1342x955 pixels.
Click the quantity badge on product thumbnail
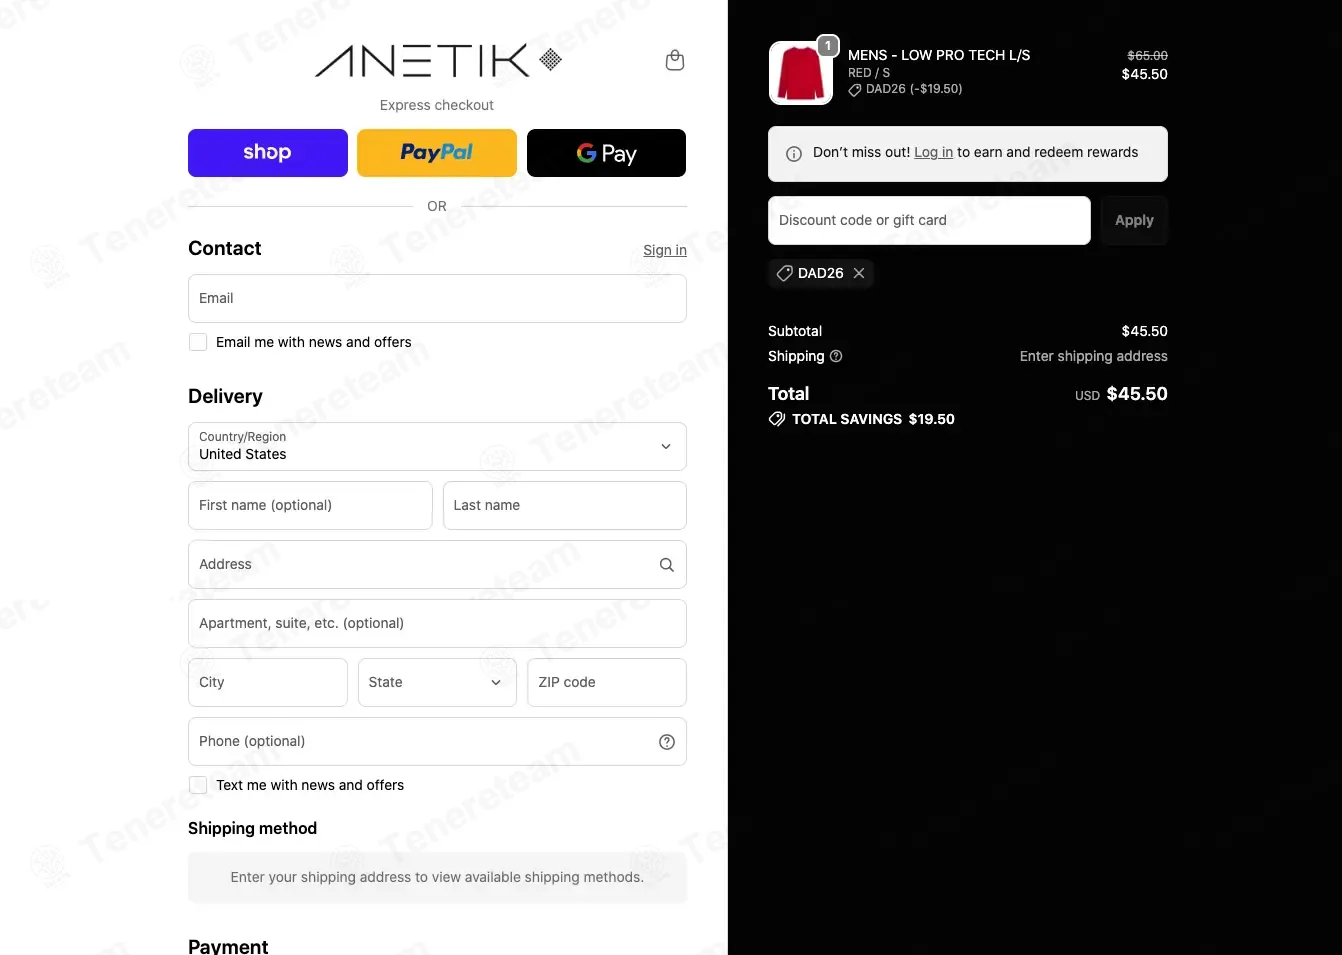(x=828, y=46)
